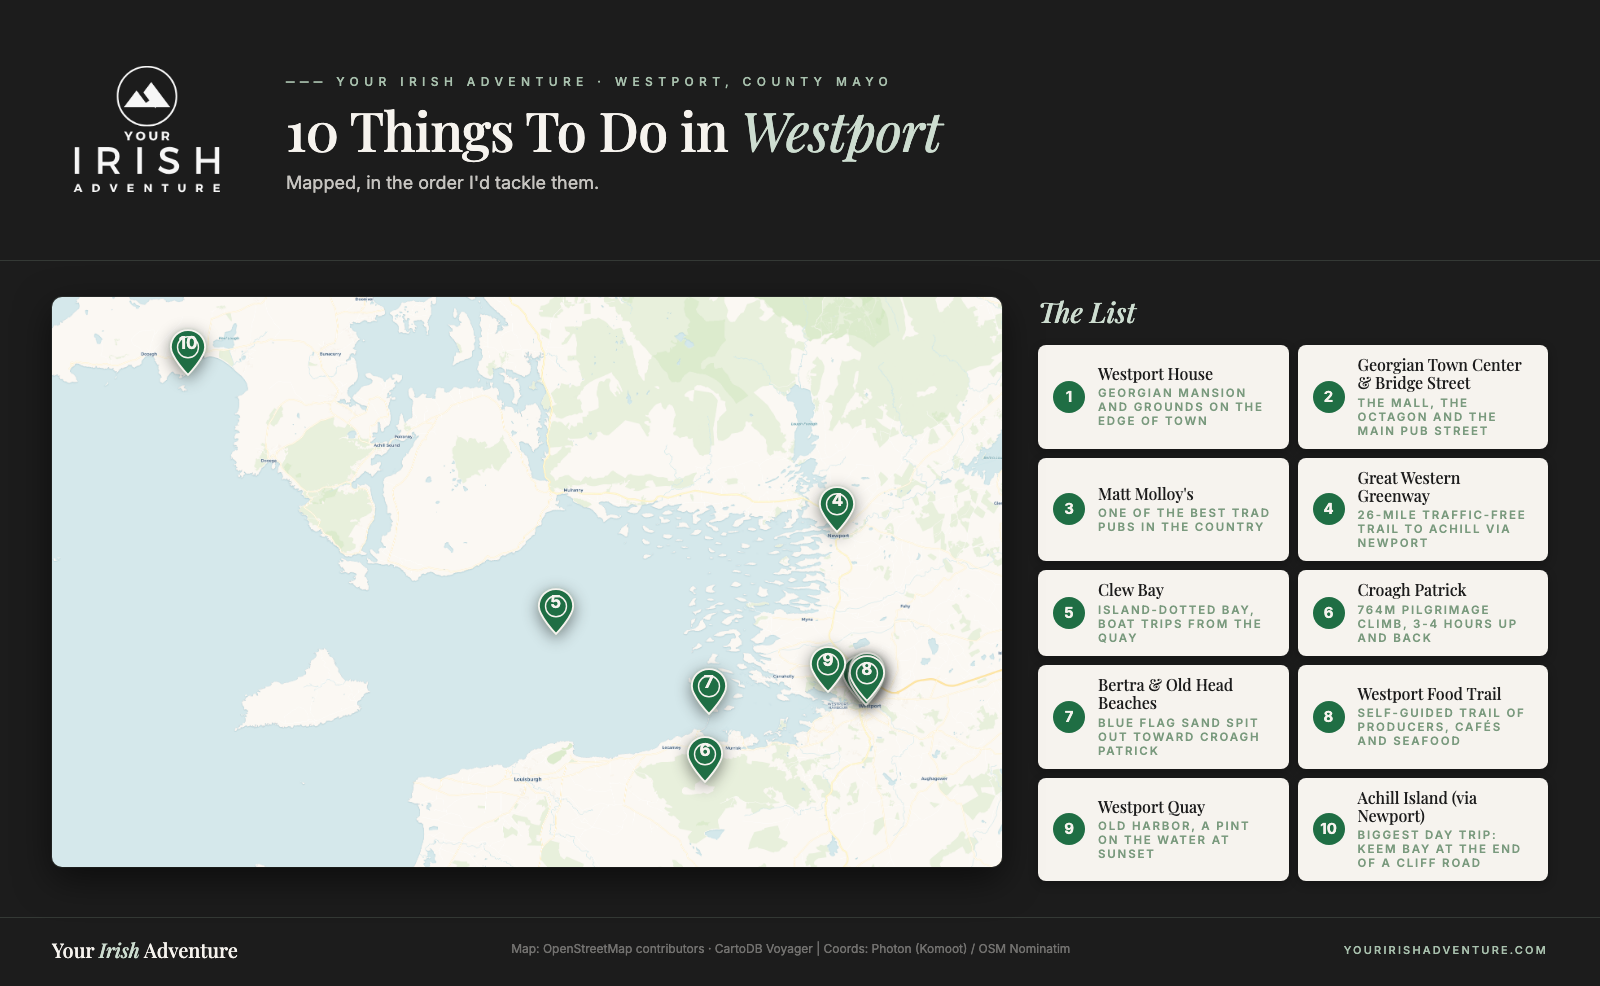Click number 3 badge beside Matt Molloy's
This screenshot has height=986, width=1600.
[1069, 509]
